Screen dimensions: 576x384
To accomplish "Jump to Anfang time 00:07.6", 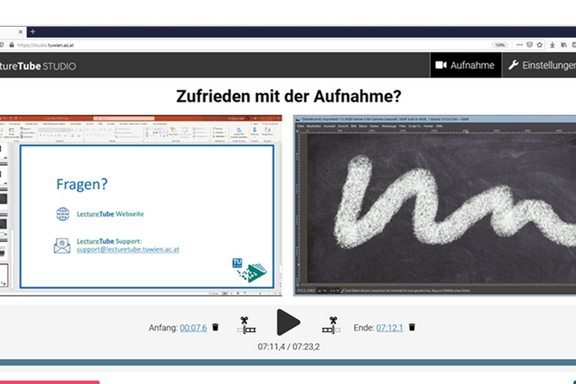I will (x=193, y=327).
